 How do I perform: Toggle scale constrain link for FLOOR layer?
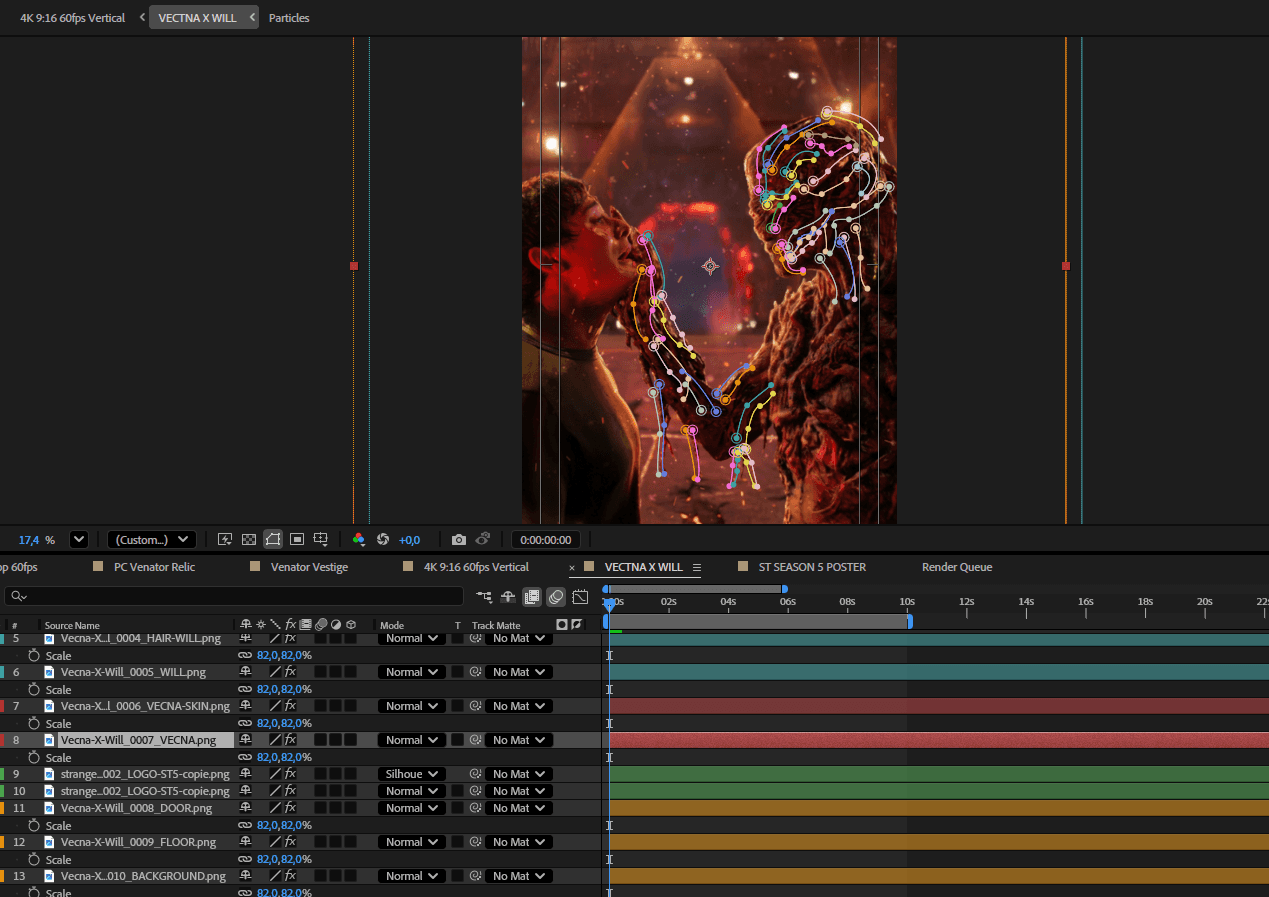click(x=245, y=859)
